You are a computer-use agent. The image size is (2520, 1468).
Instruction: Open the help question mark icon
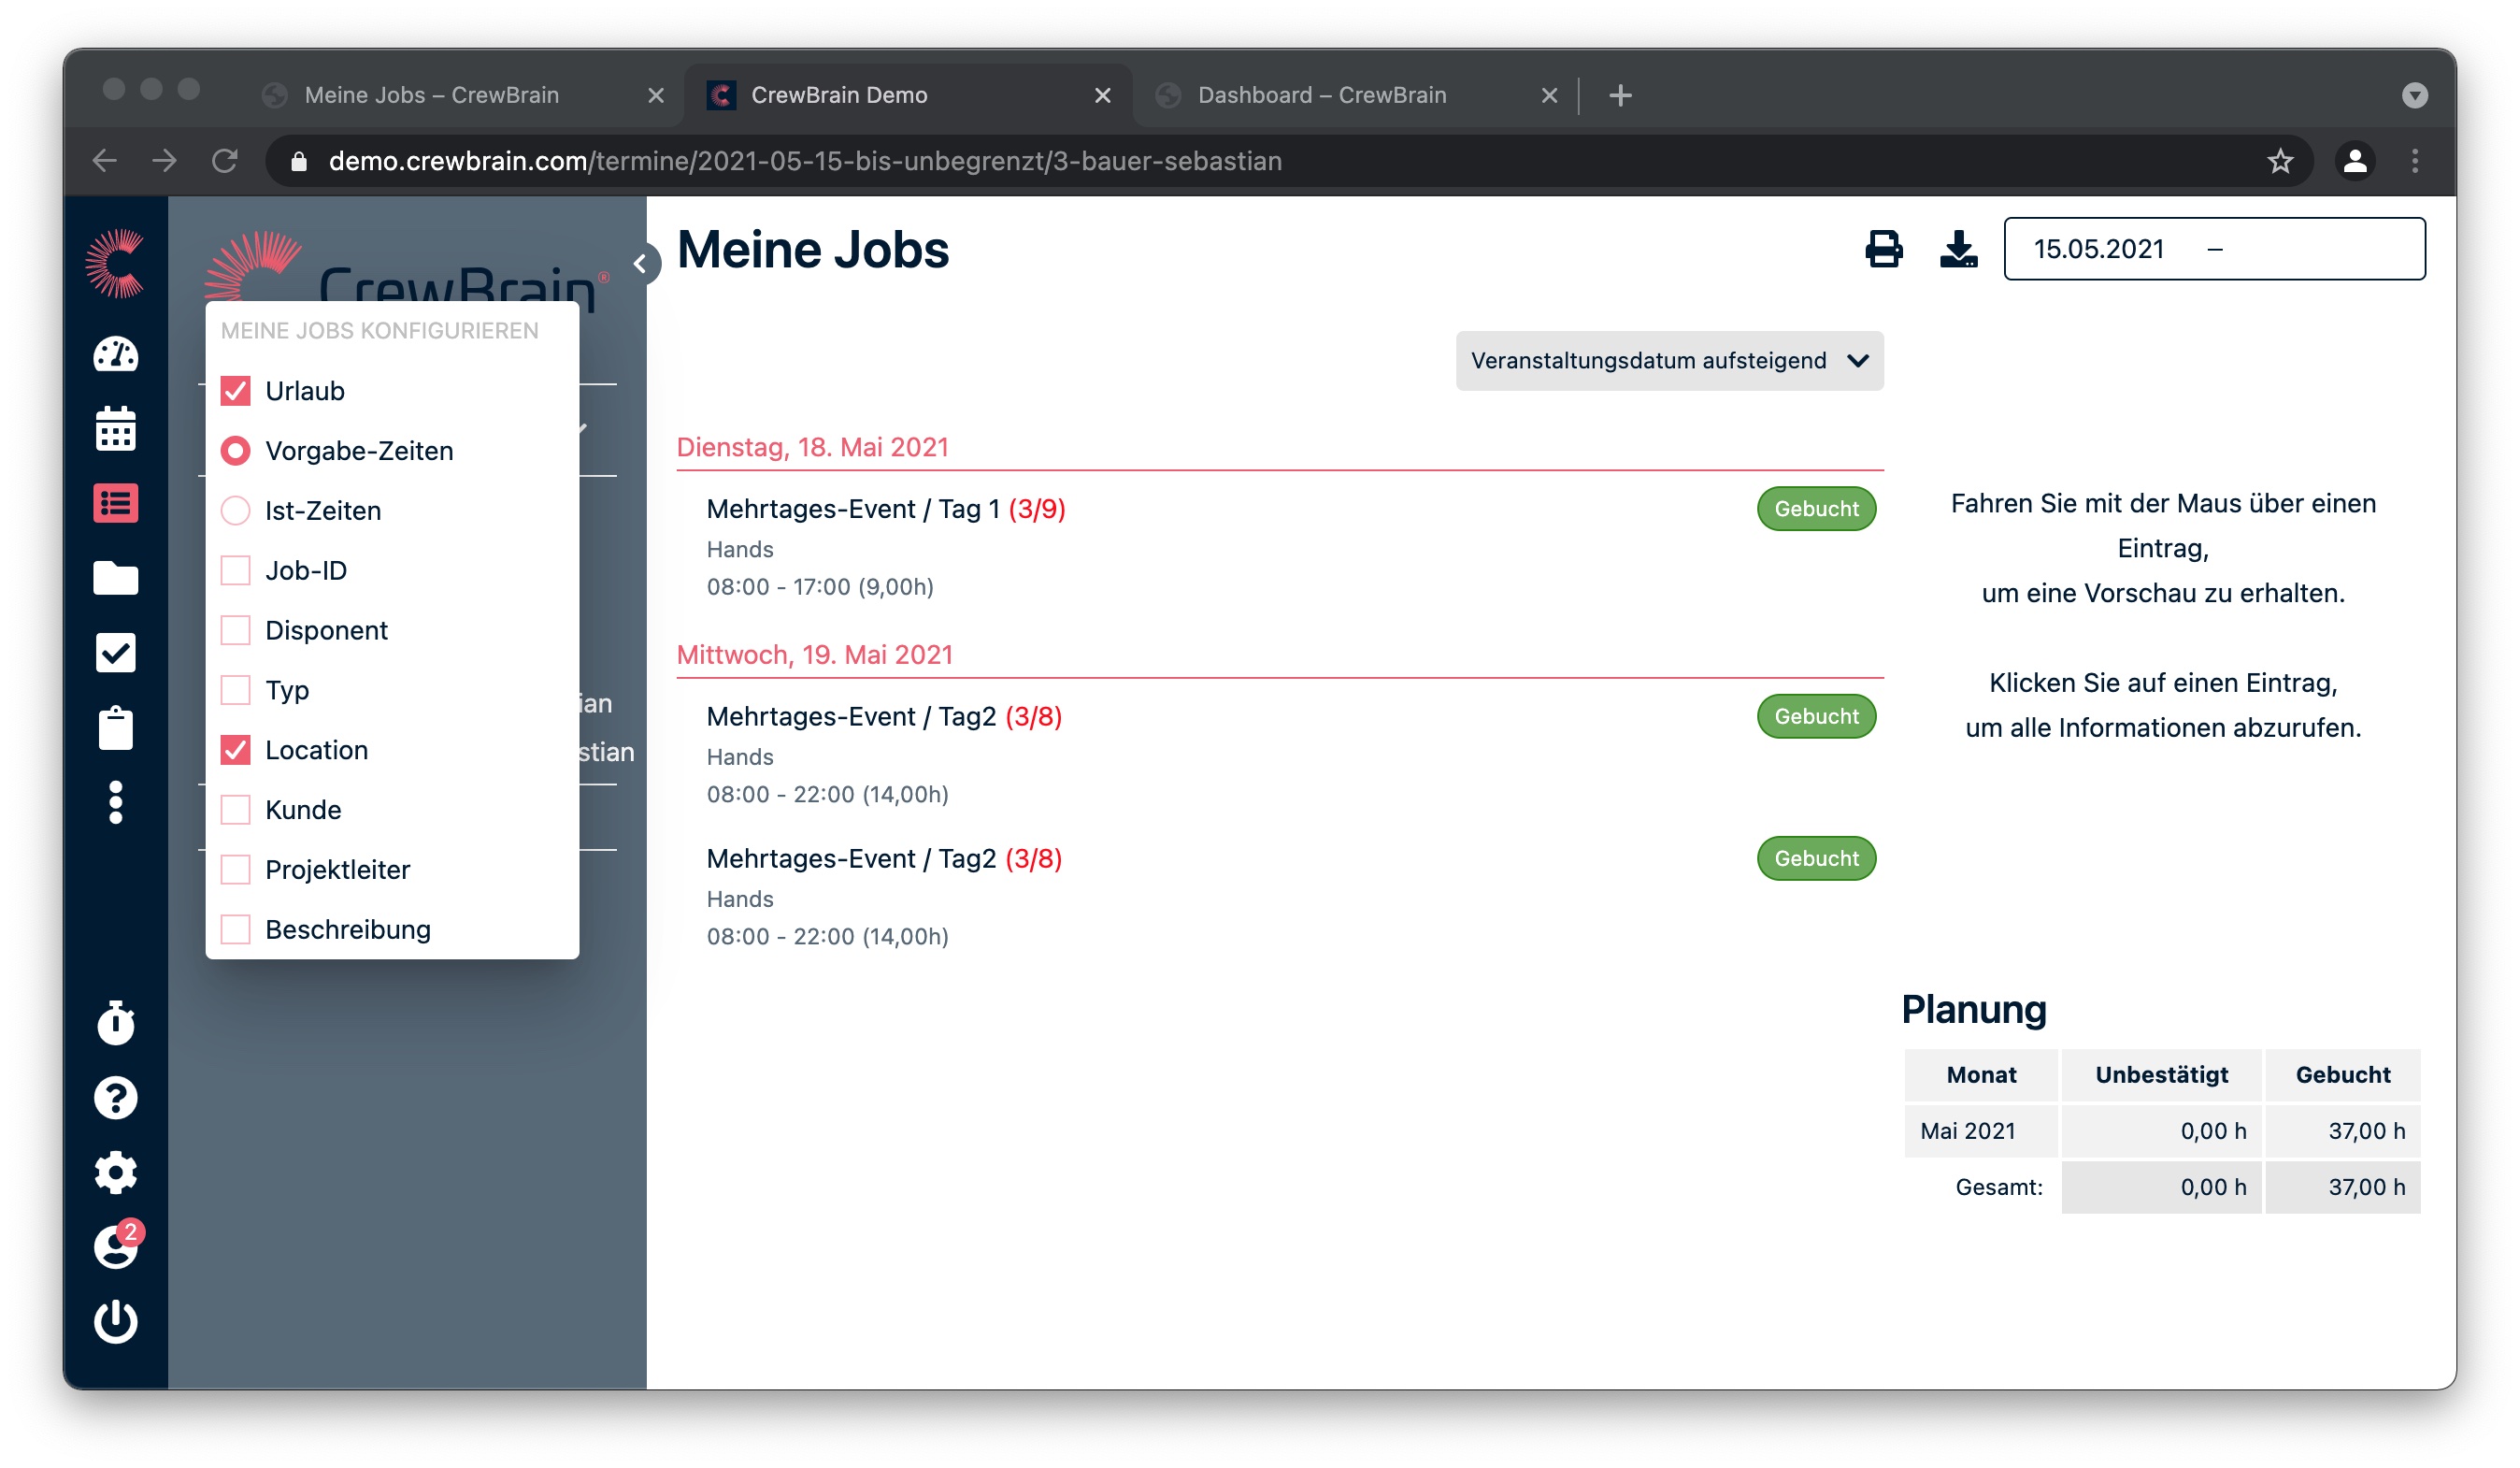click(x=115, y=1098)
